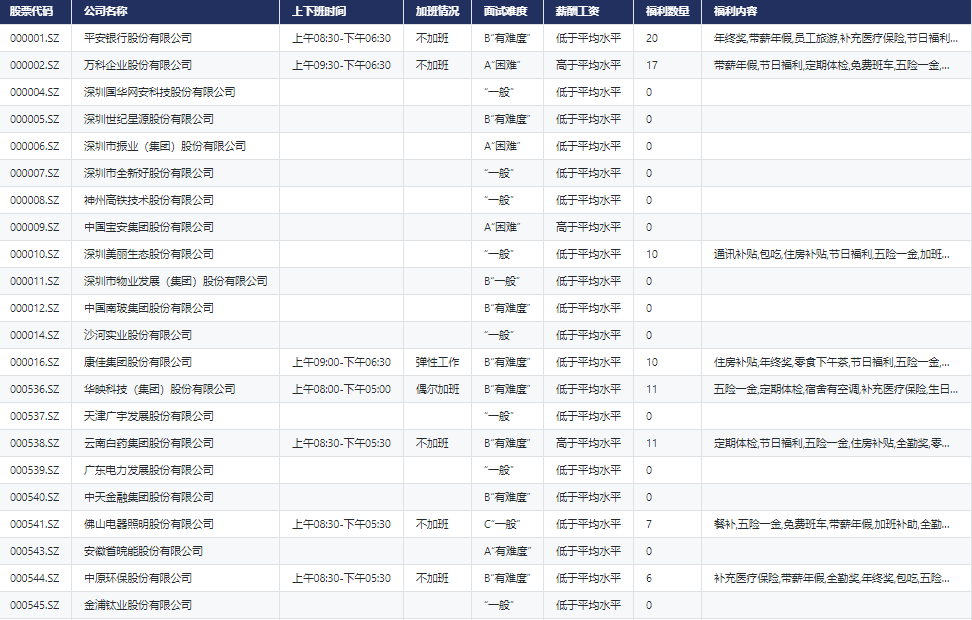Select stock code 000537.SZ
The height and width of the screenshot is (620, 972).
pos(35,416)
